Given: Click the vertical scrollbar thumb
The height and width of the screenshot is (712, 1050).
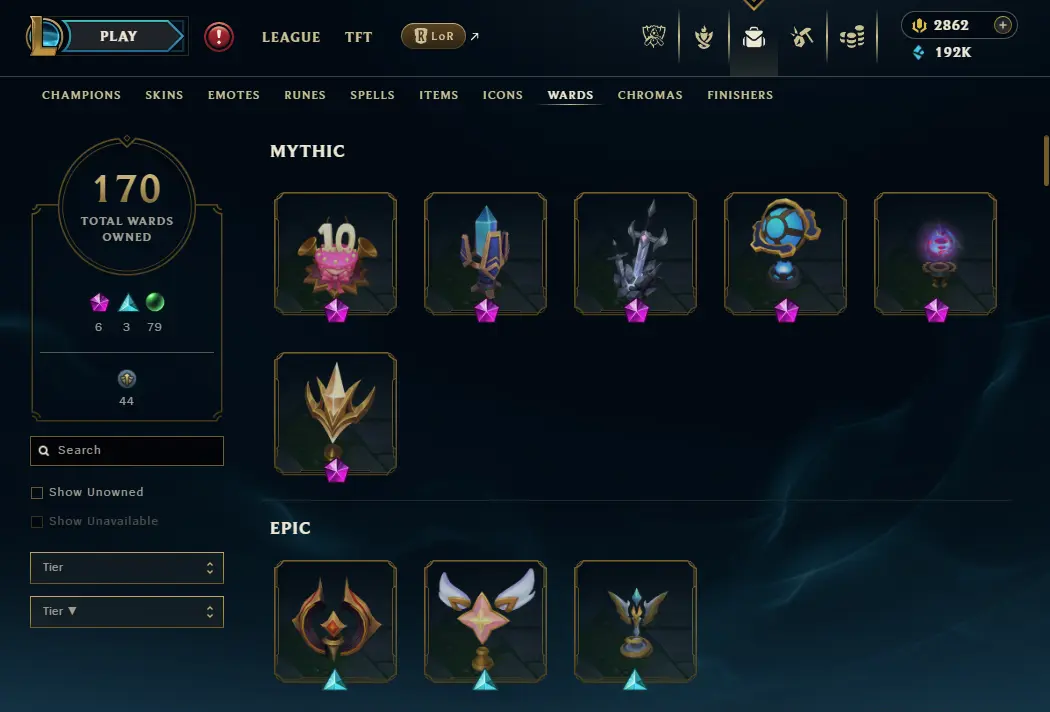Looking at the screenshot, I should click(1046, 161).
